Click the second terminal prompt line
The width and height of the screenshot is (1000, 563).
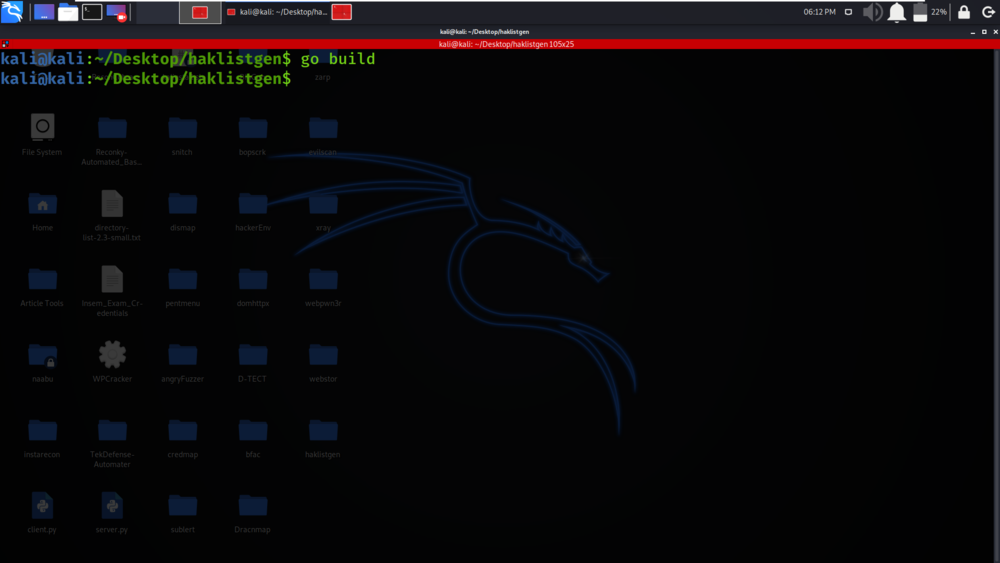(x=146, y=78)
